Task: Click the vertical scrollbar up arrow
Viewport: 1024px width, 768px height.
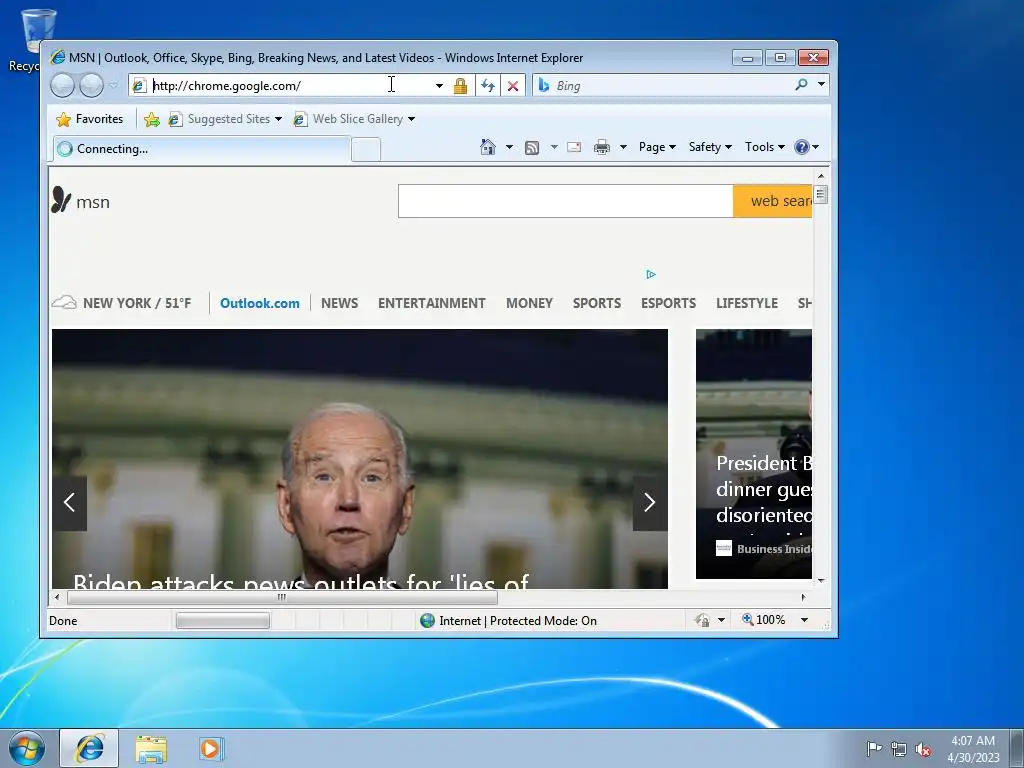Action: 821,176
